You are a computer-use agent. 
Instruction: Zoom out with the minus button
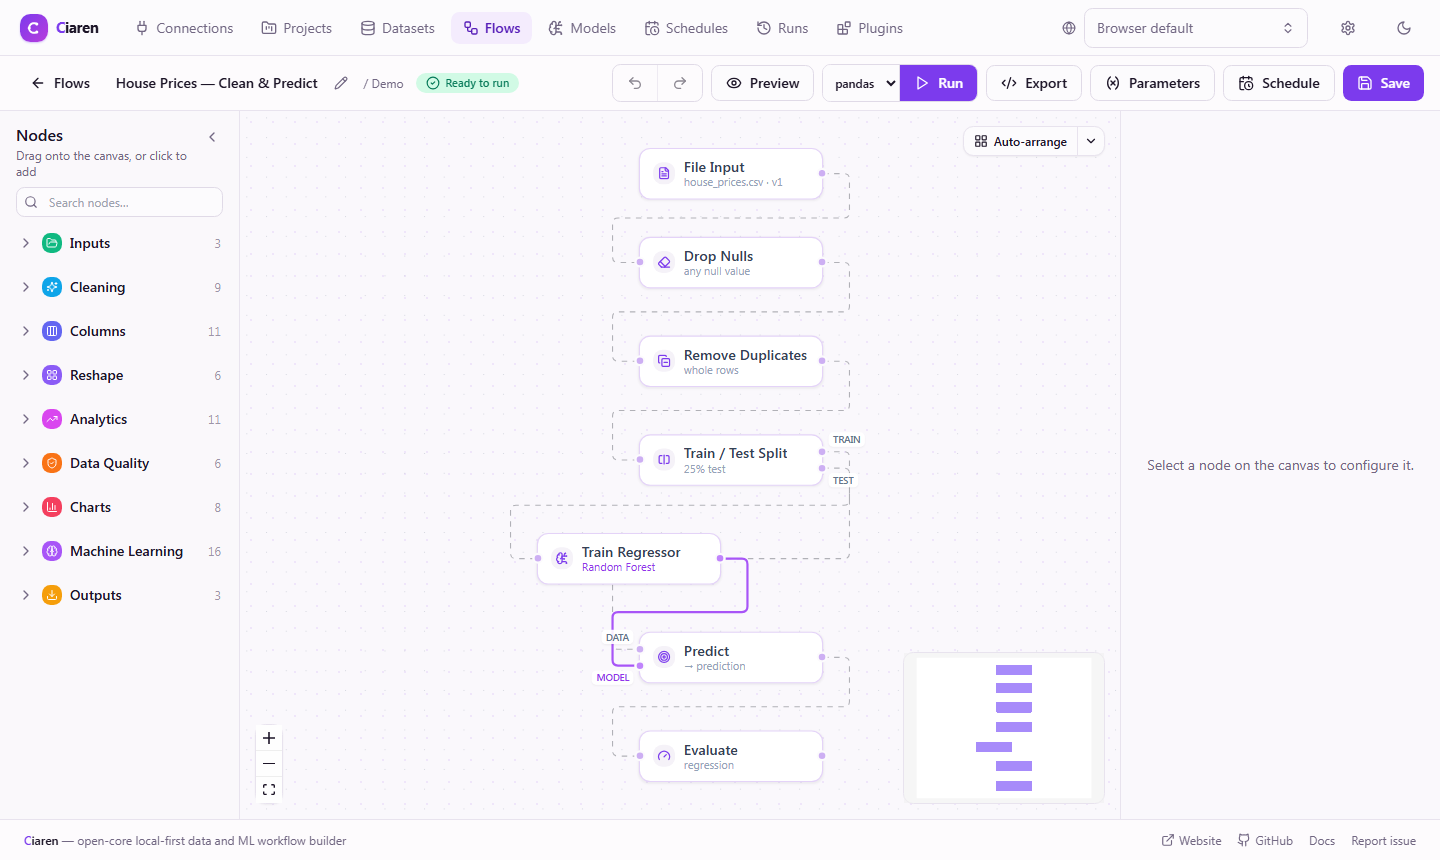pos(269,764)
